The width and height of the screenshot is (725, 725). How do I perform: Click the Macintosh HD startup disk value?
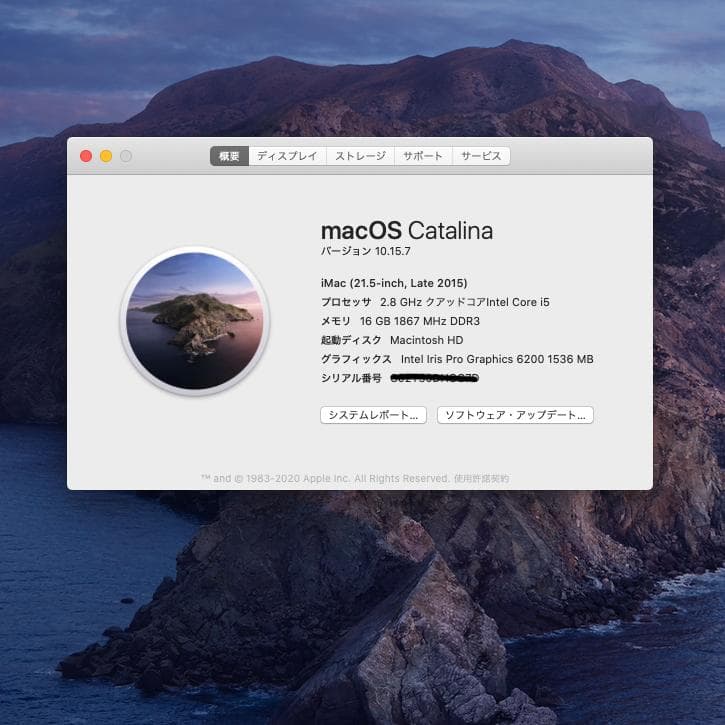tap(426, 340)
